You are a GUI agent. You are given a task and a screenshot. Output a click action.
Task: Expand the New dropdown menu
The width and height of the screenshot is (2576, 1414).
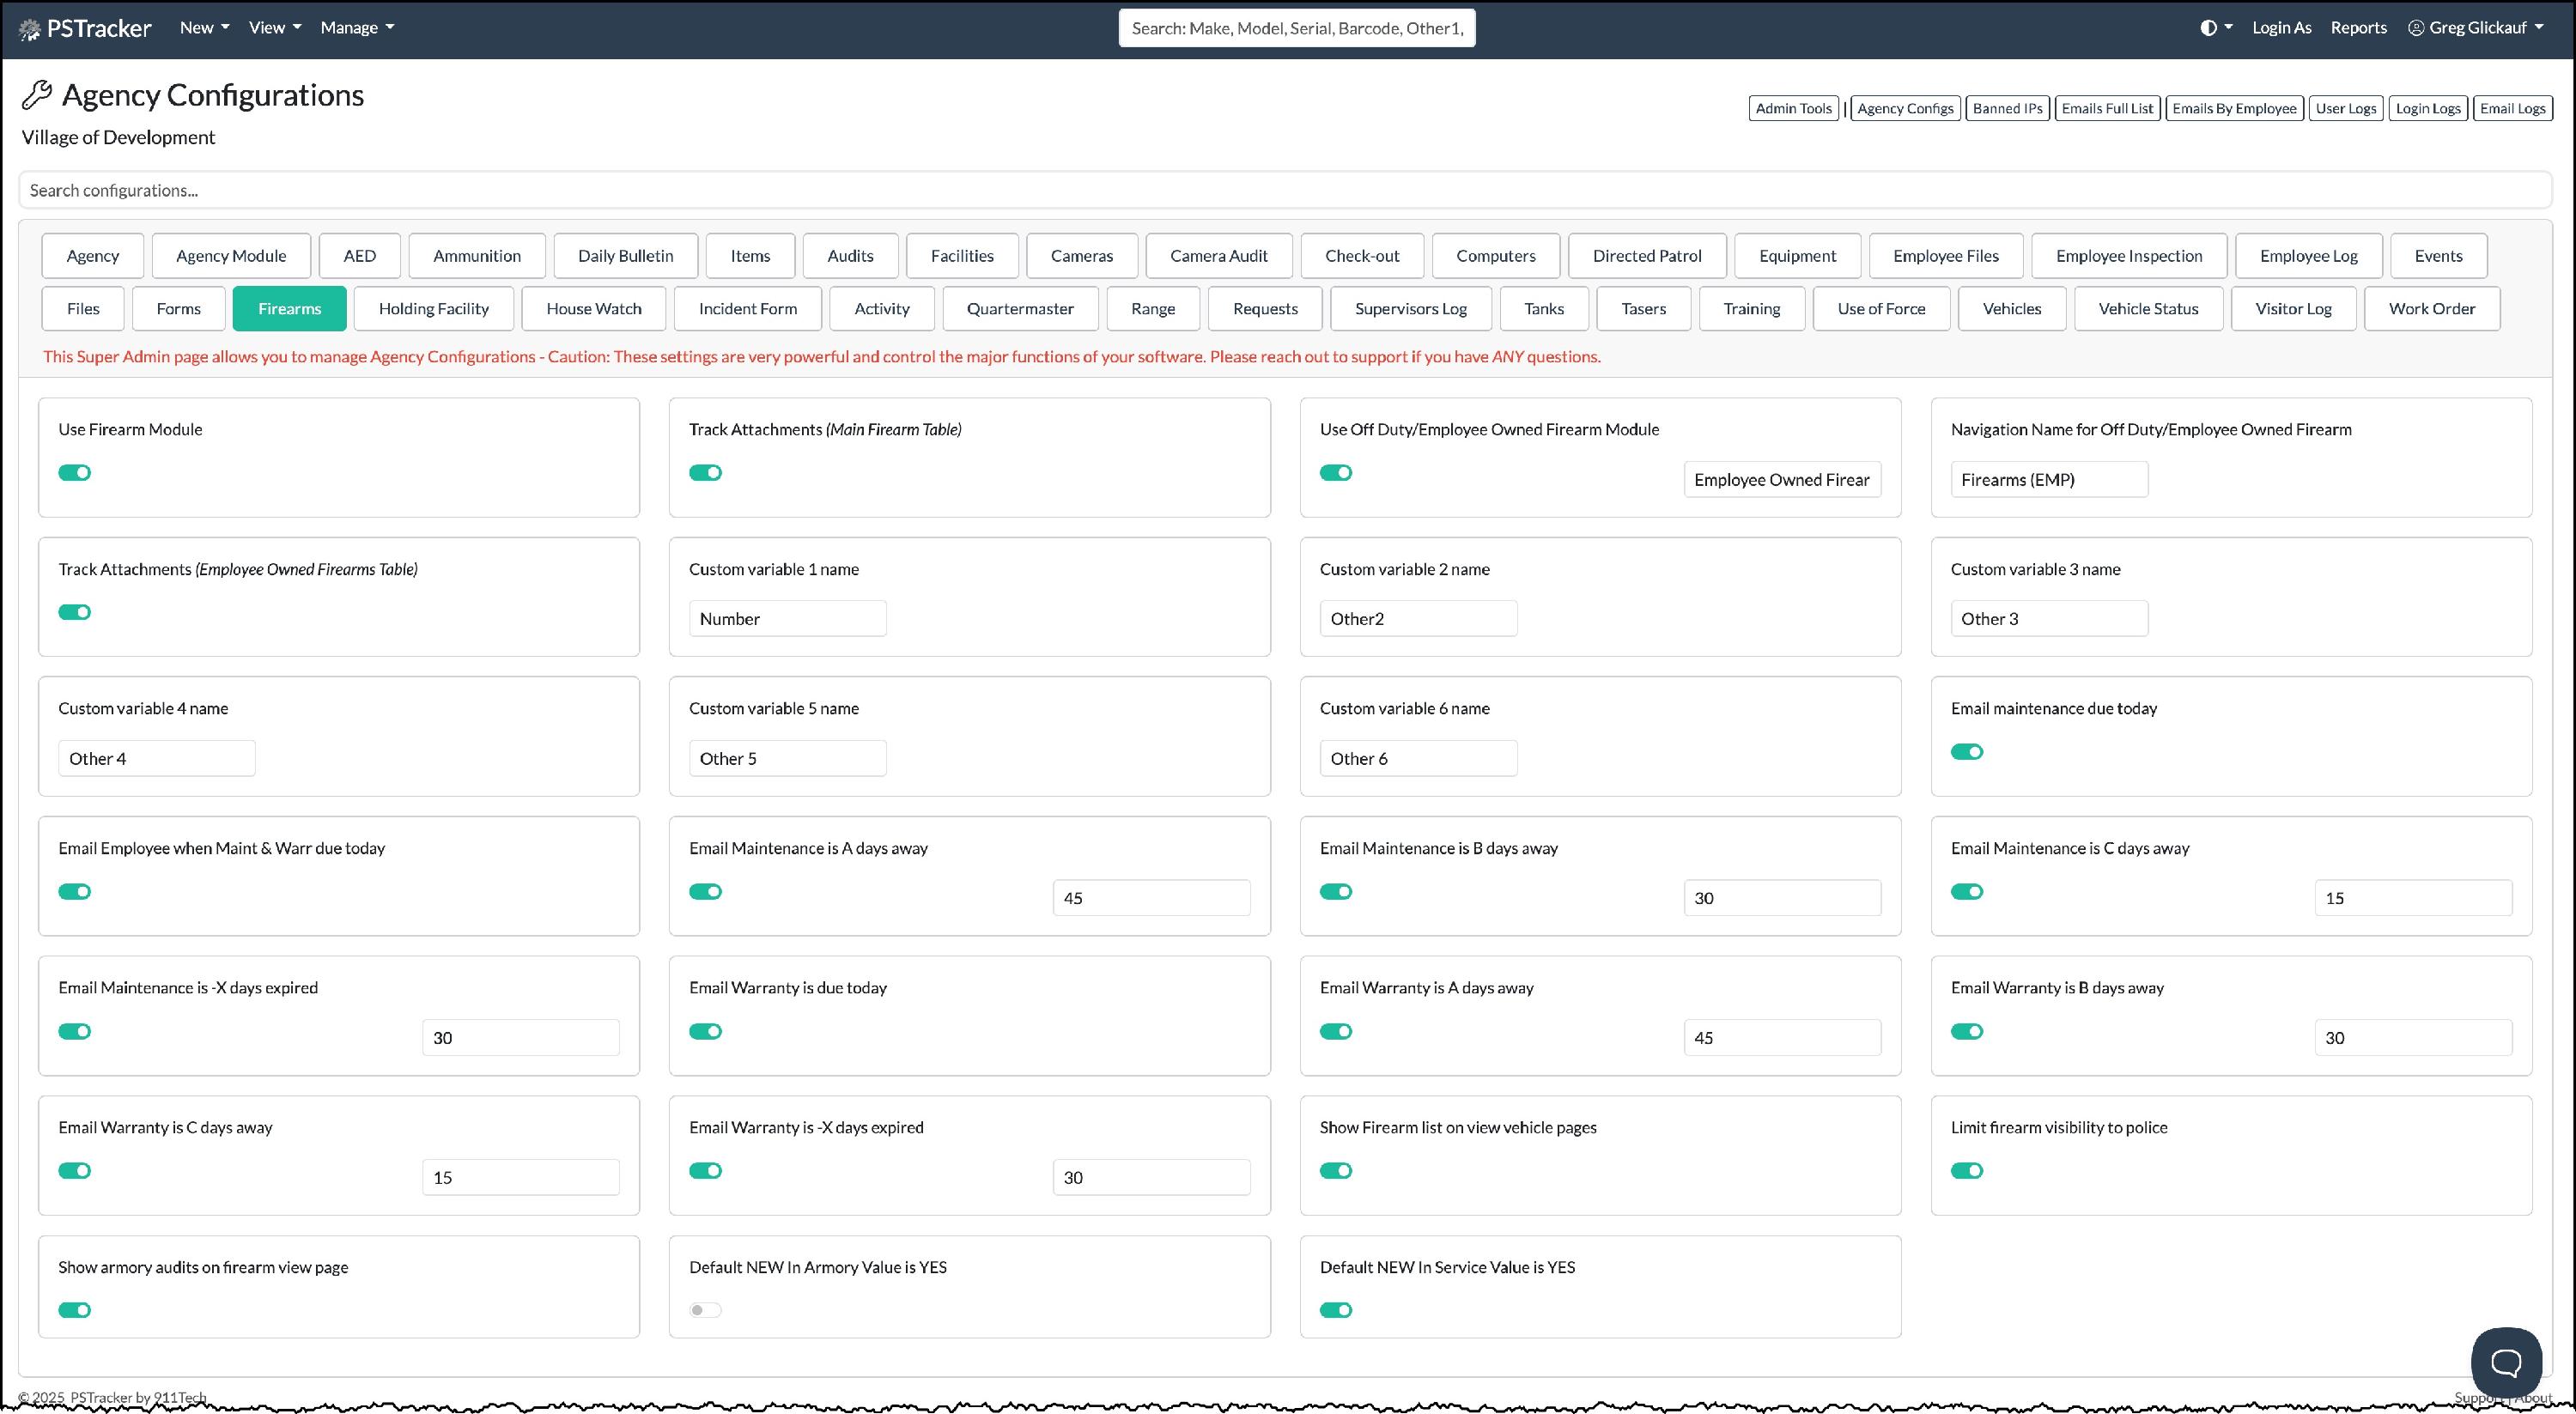pyautogui.click(x=204, y=28)
